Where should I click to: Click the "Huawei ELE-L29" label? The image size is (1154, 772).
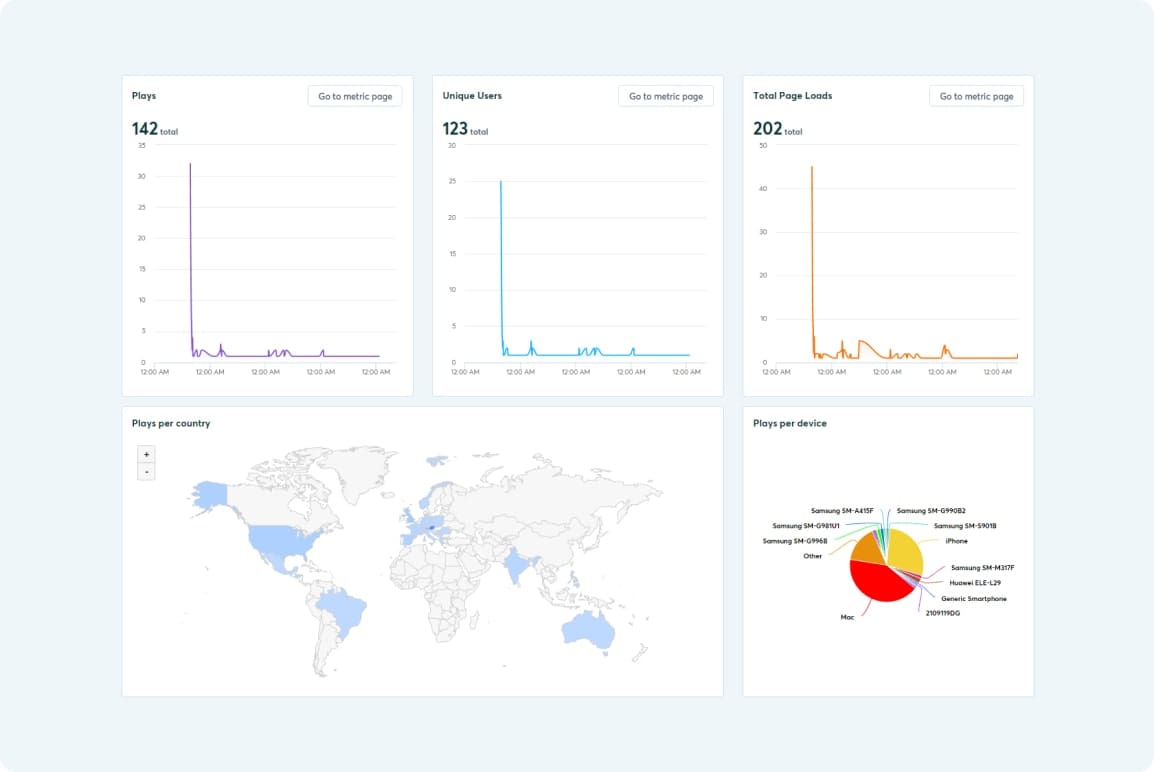[975, 583]
